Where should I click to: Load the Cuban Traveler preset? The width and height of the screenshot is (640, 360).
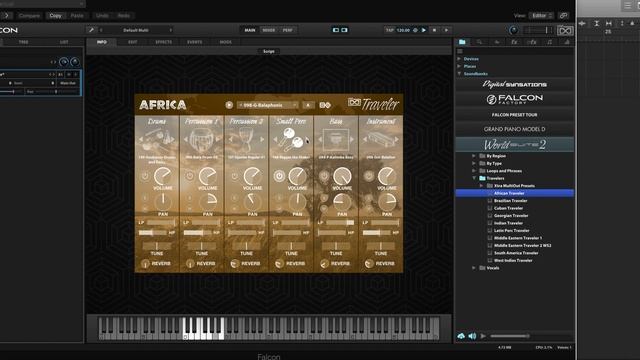(508, 208)
